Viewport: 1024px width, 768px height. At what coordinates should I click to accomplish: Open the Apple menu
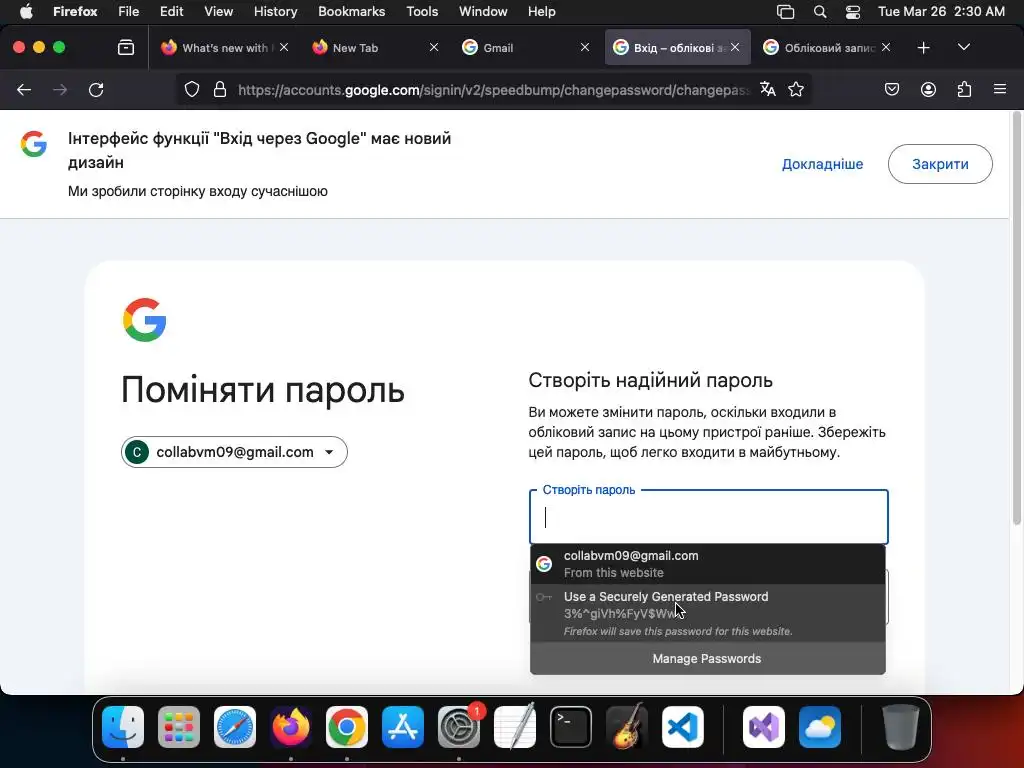(x=26, y=12)
